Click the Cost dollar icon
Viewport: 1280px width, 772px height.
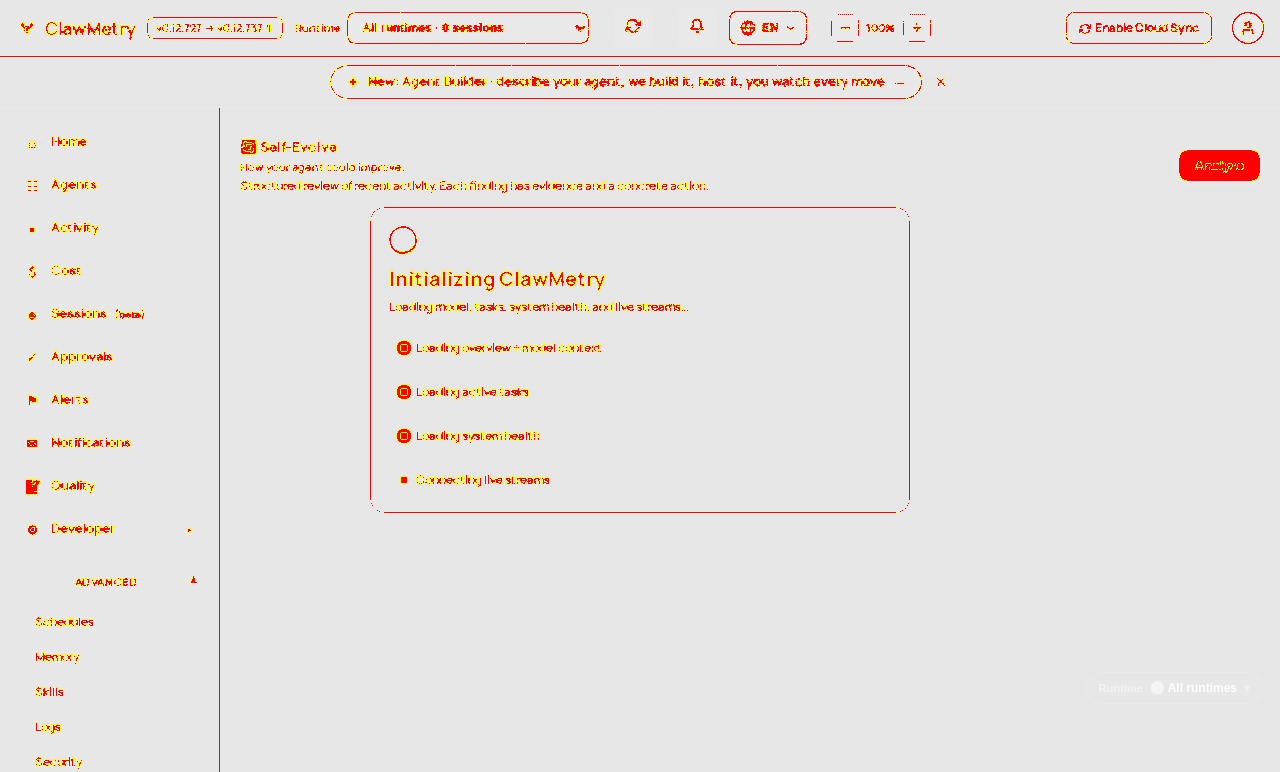[x=32, y=272]
